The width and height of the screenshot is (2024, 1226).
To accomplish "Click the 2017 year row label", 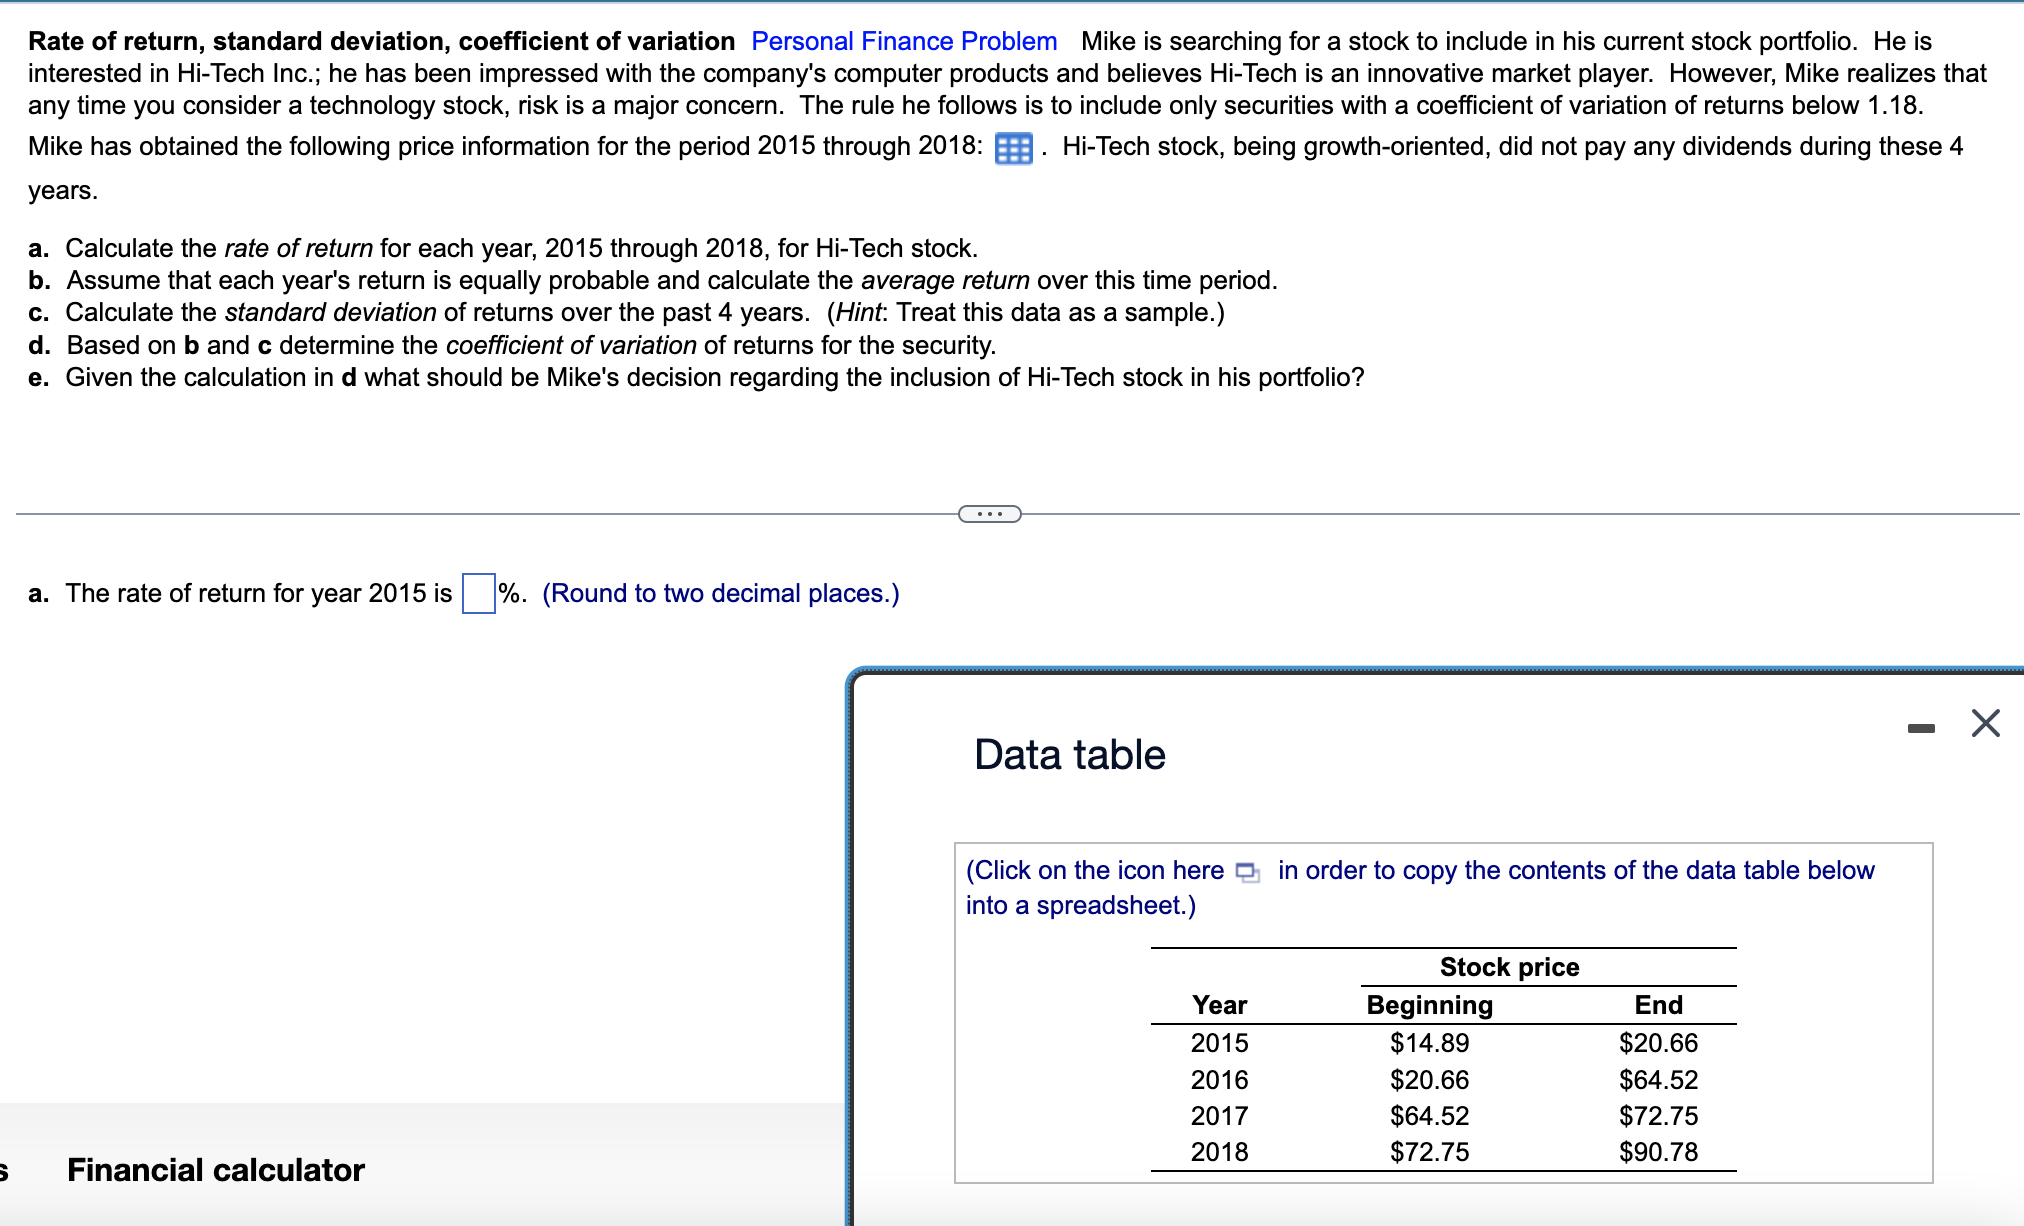I will [x=1219, y=1116].
